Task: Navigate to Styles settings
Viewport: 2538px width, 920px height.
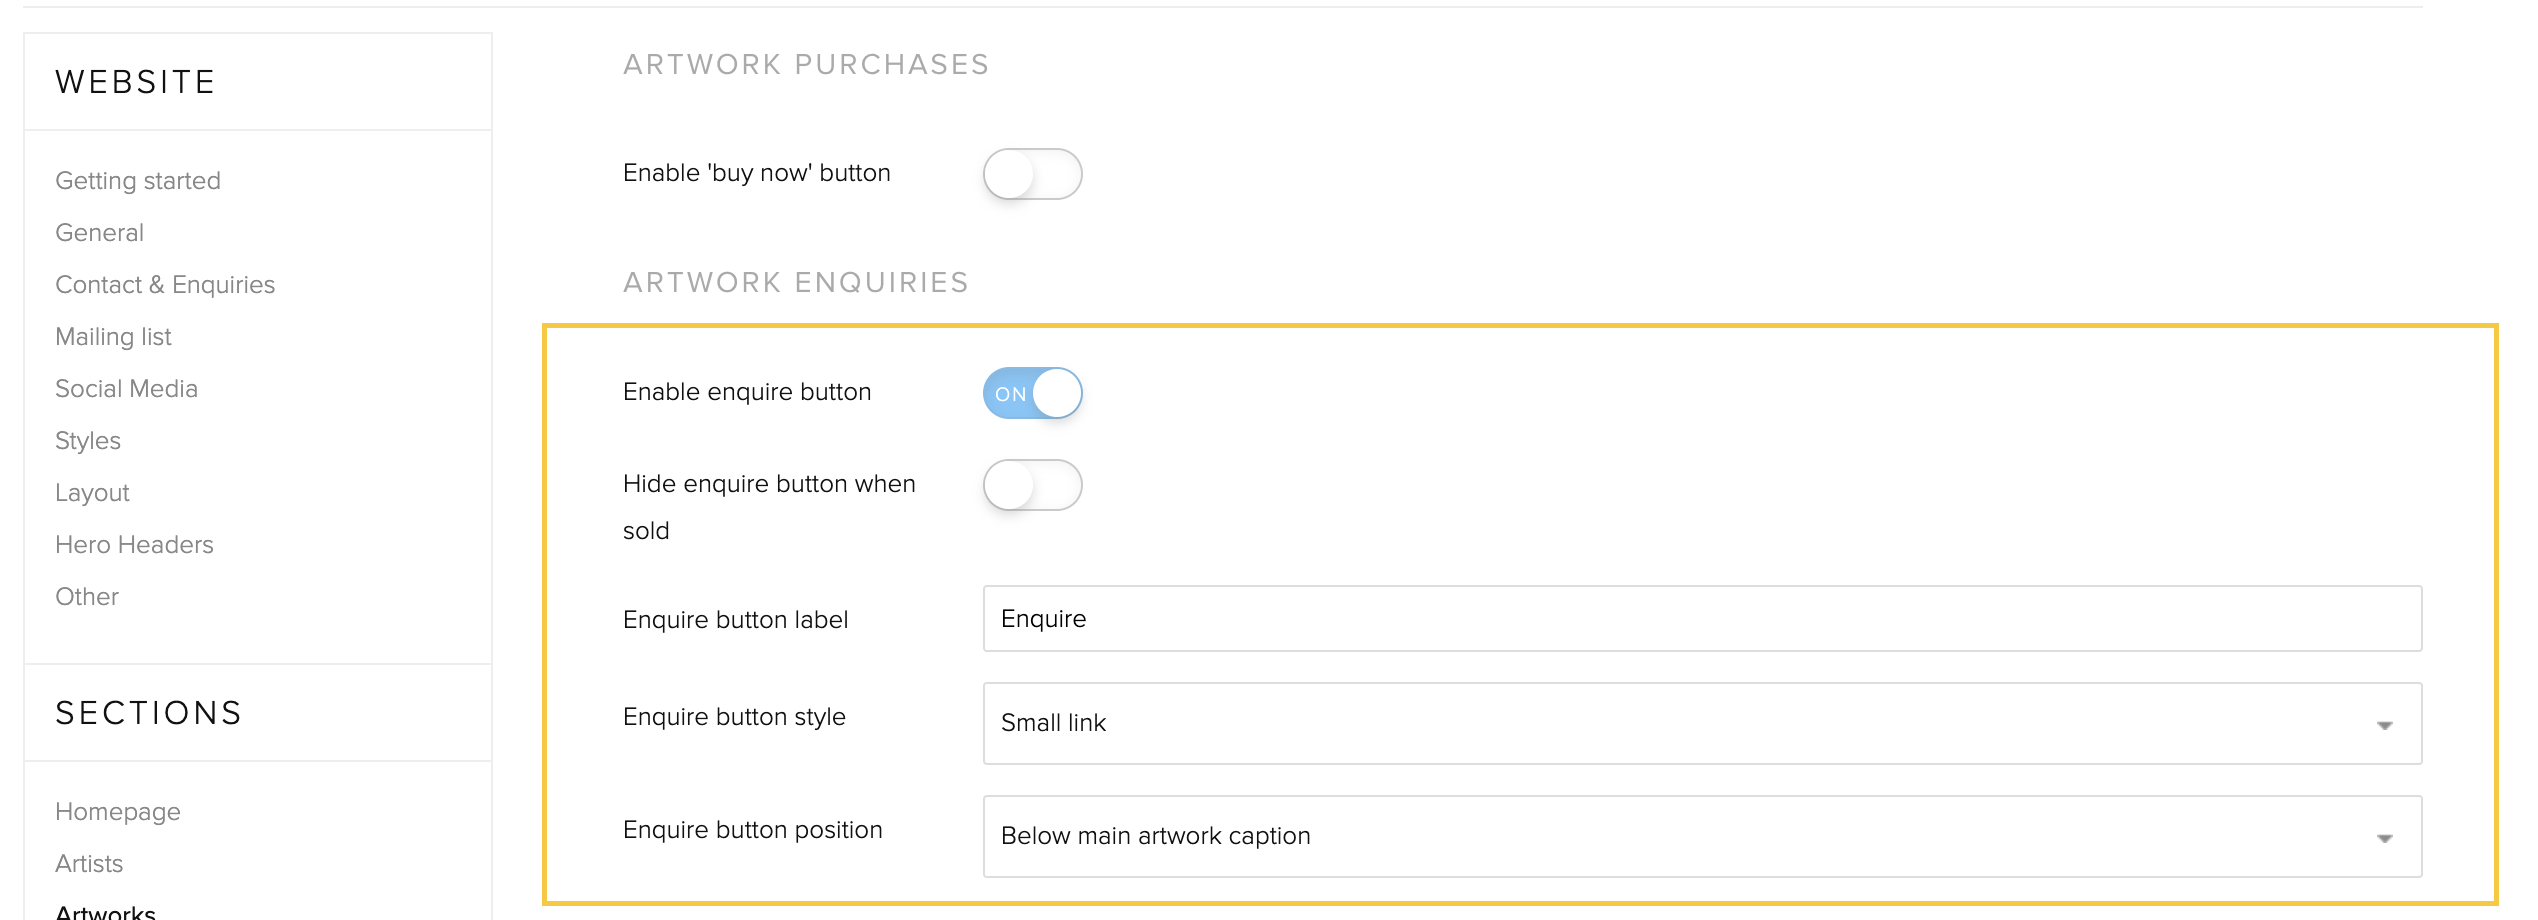Action: pyautogui.click(x=88, y=441)
